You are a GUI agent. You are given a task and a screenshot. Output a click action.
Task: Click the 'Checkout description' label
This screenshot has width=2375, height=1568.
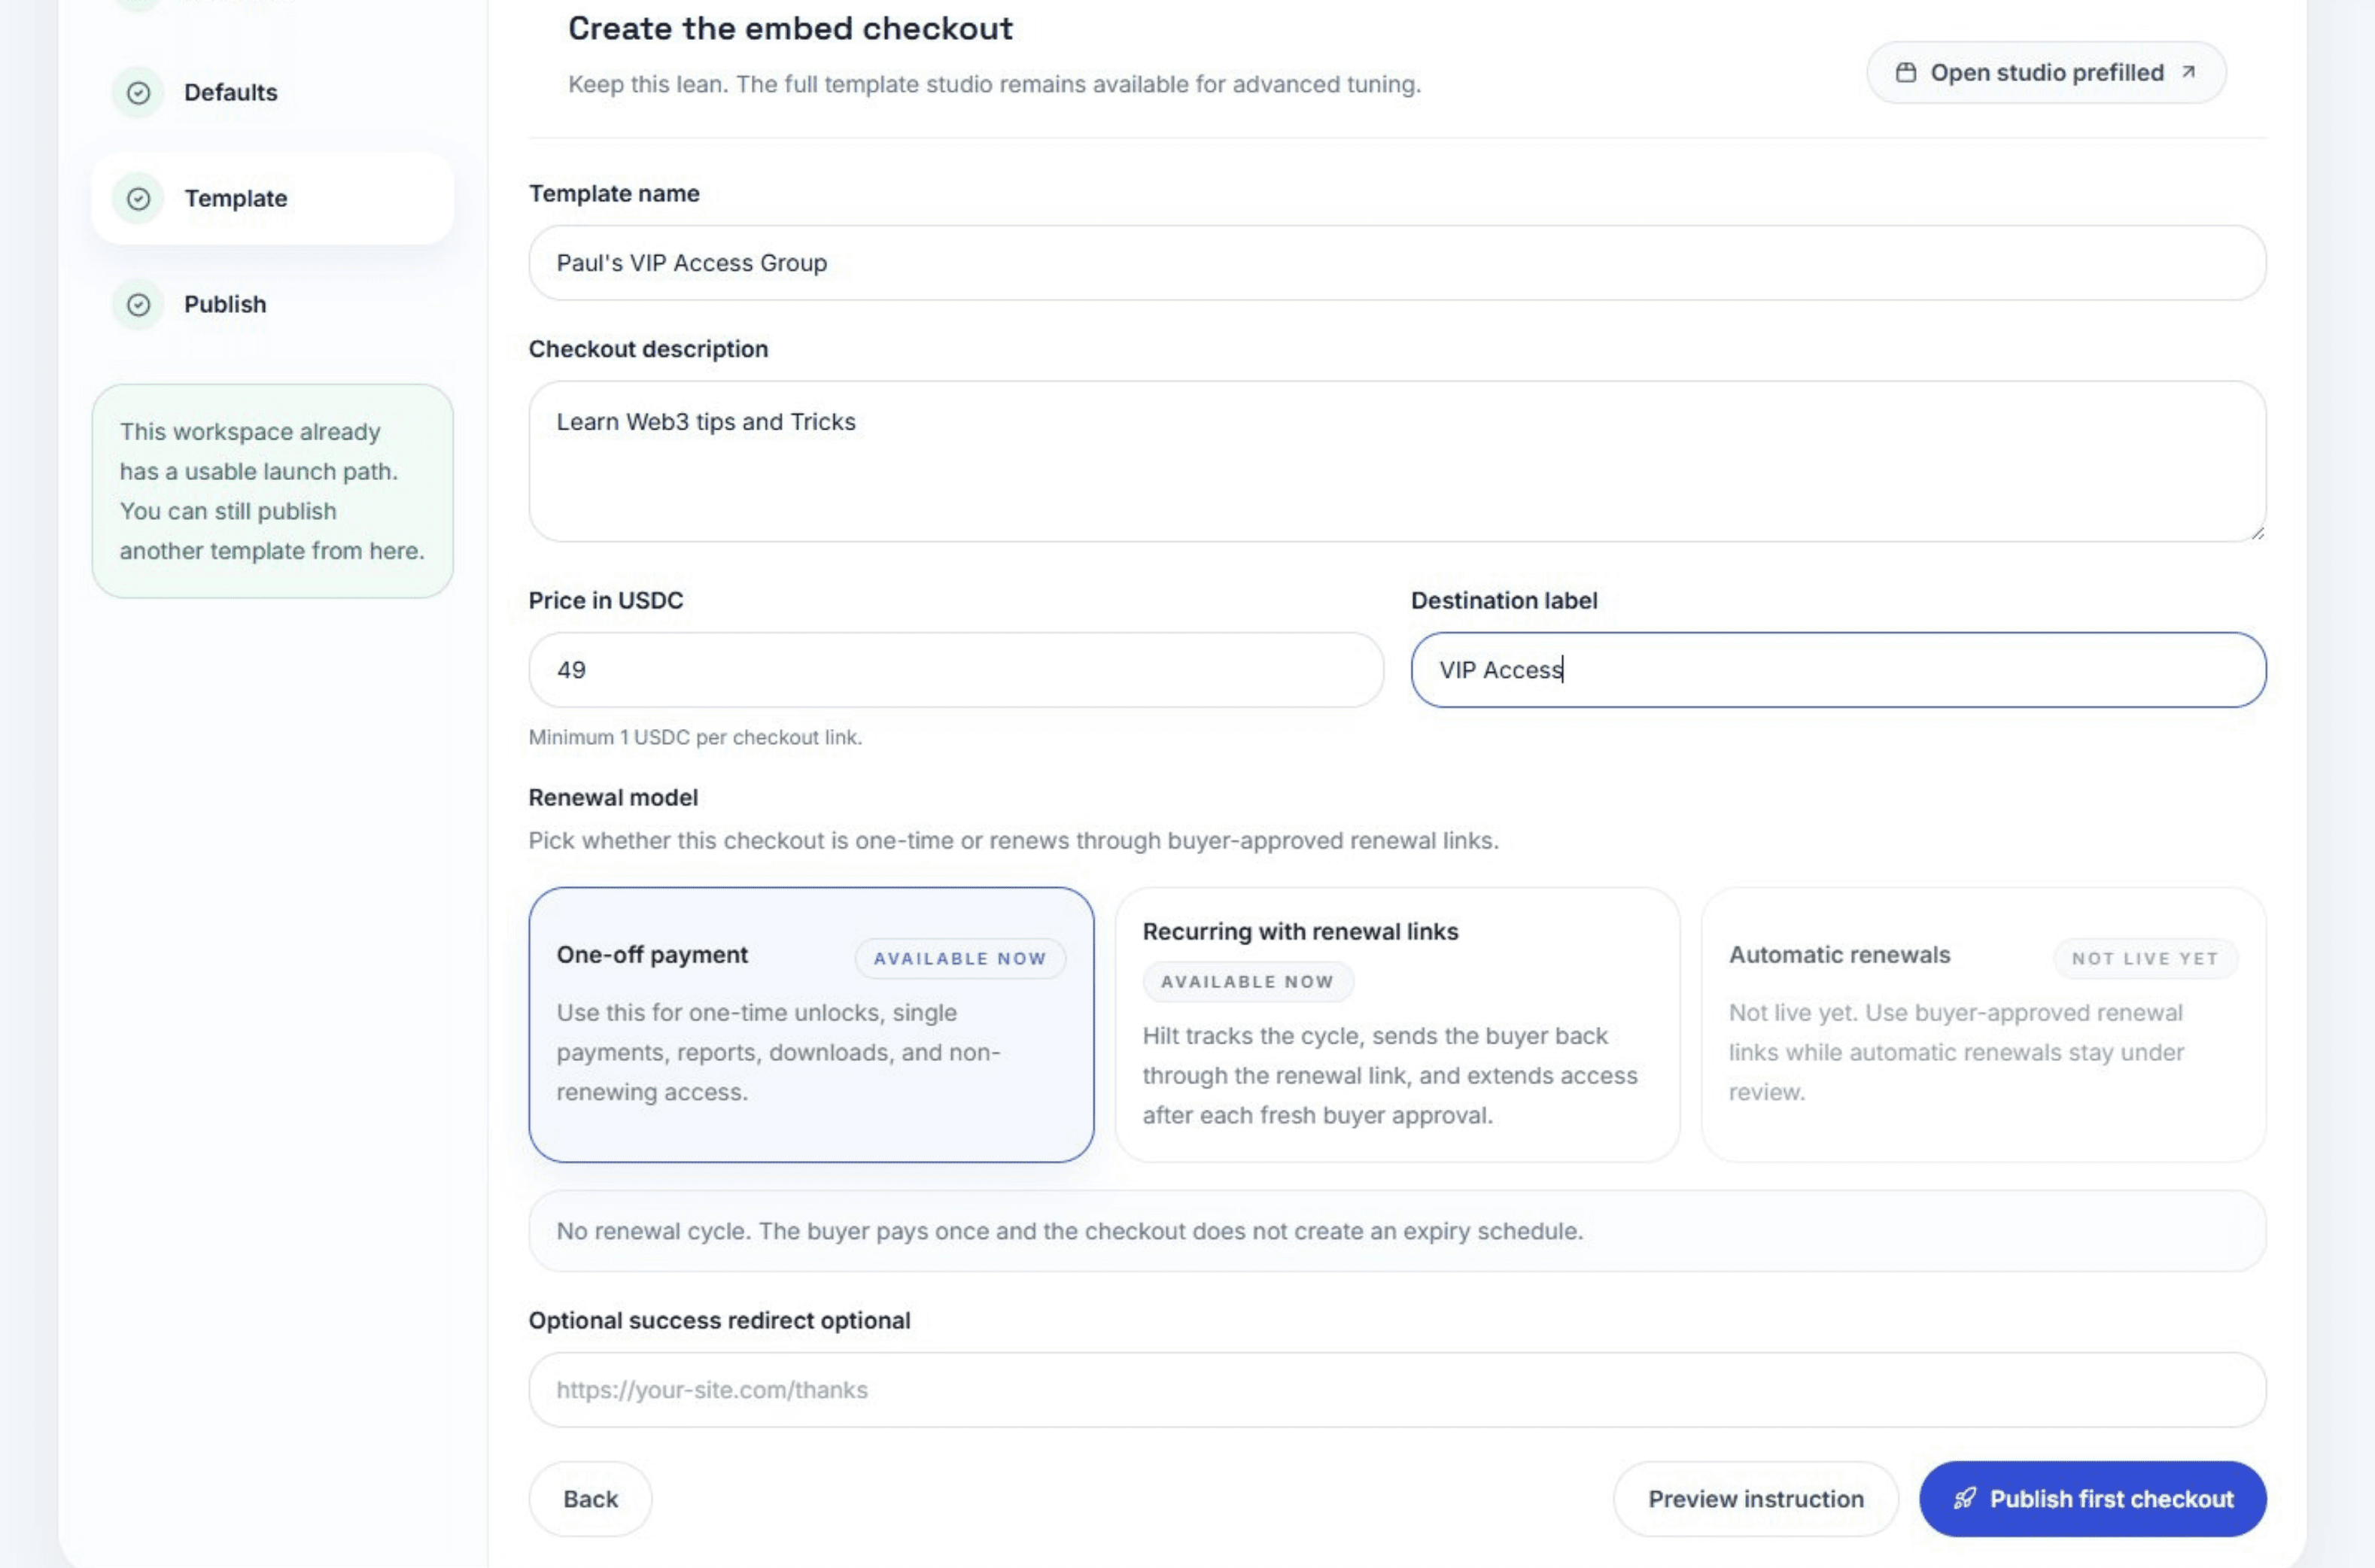click(x=648, y=349)
